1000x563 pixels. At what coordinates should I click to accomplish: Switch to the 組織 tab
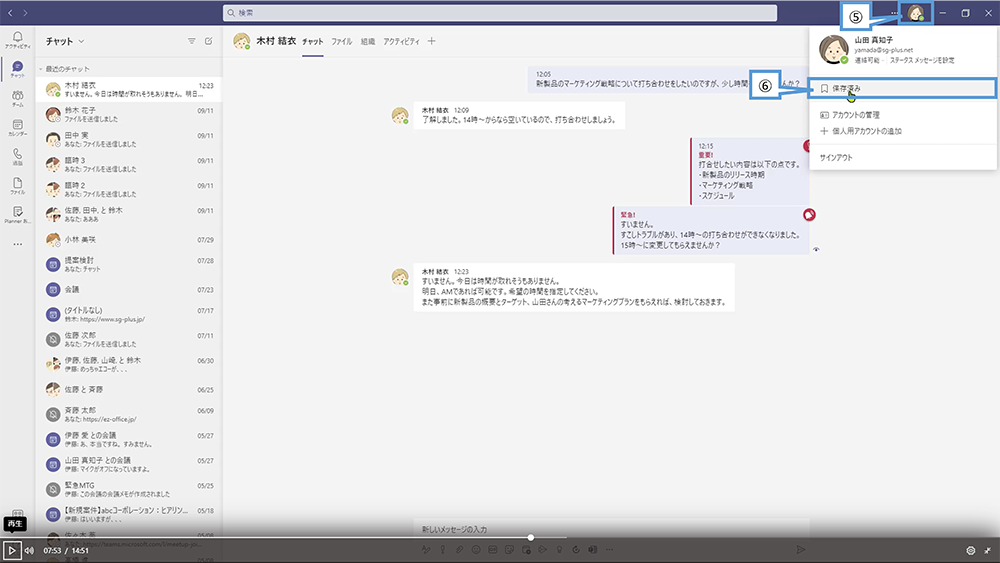pyautogui.click(x=368, y=41)
